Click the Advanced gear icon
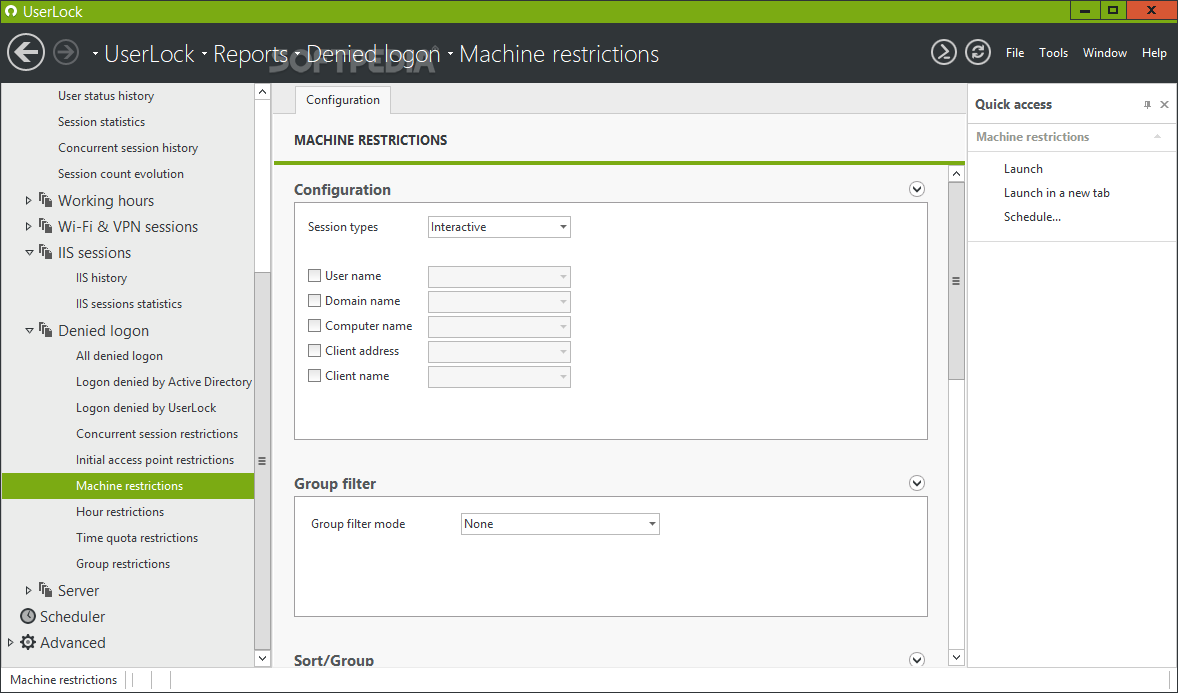1178x693 pixels. pos(28,642)
